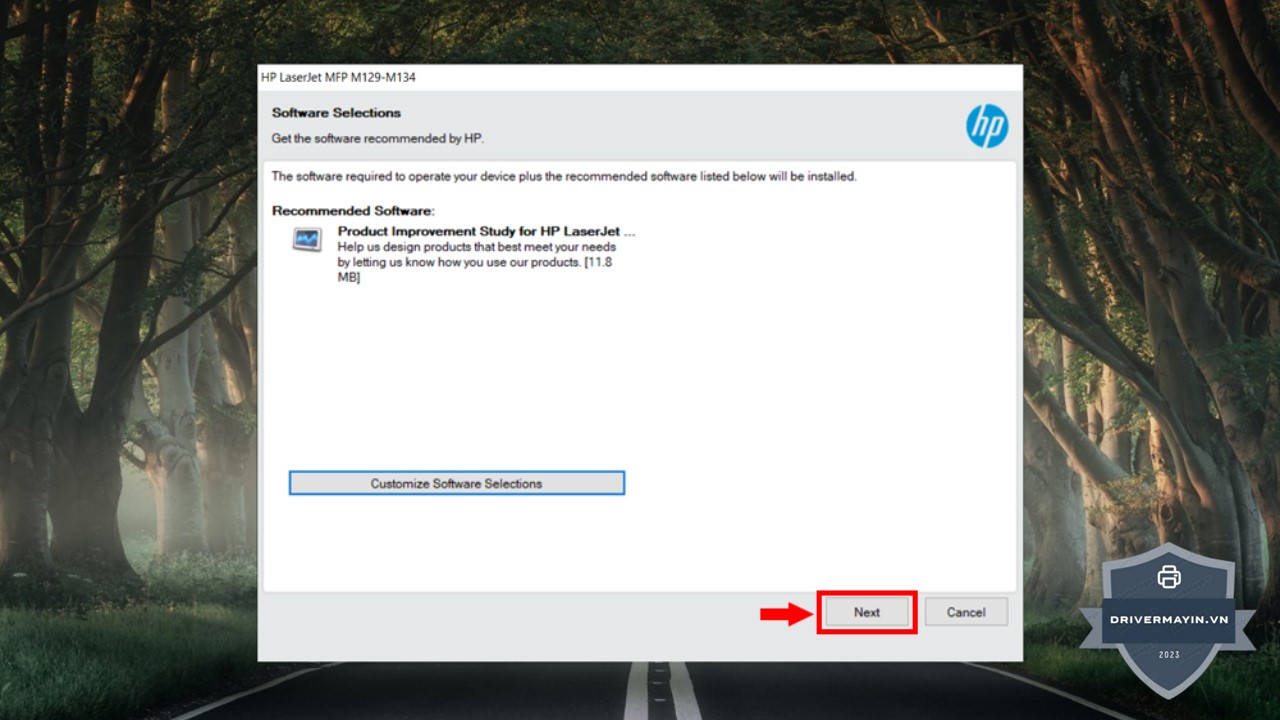Click the DRIVERMAYIN.VN banner text

(x=1168, y=619)
